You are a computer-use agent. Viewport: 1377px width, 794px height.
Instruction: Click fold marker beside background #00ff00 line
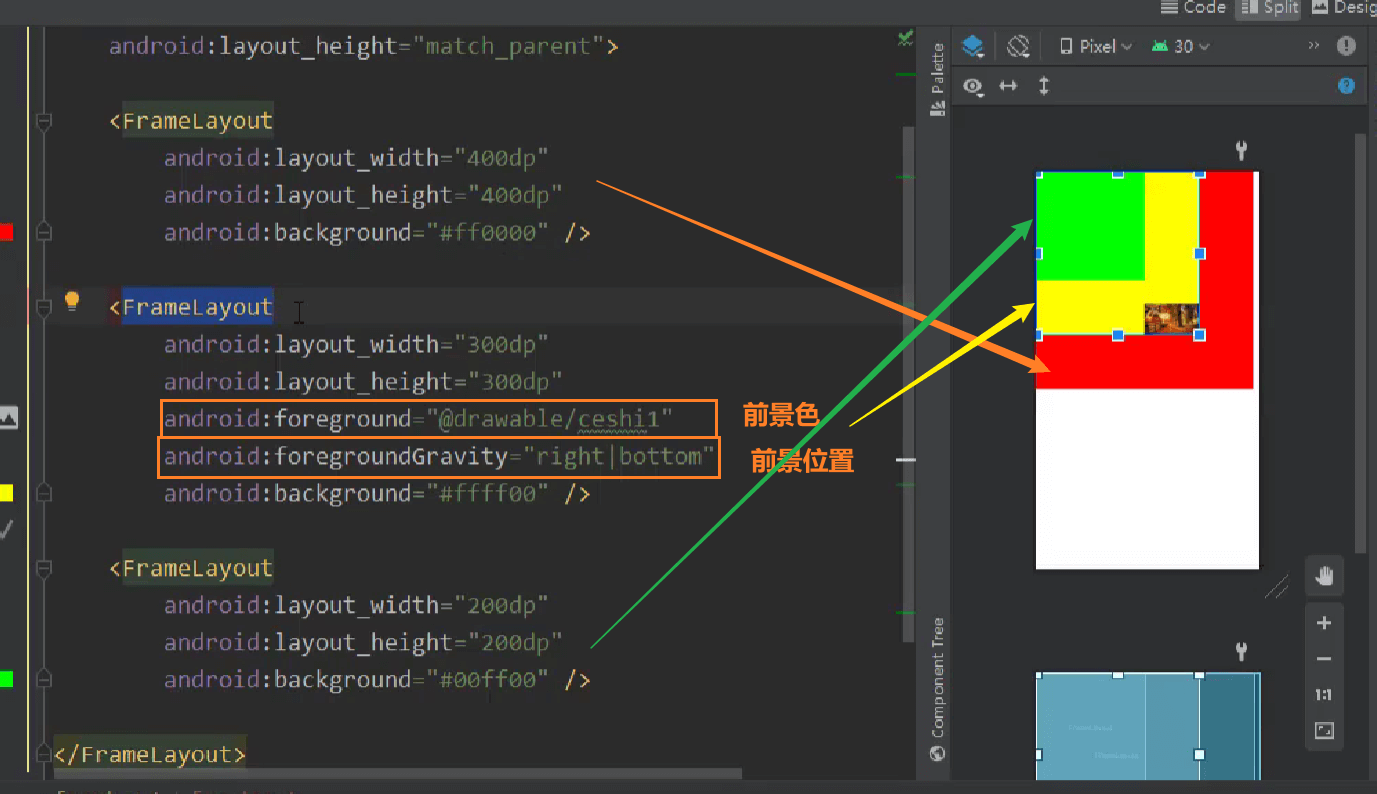(43, 680)
